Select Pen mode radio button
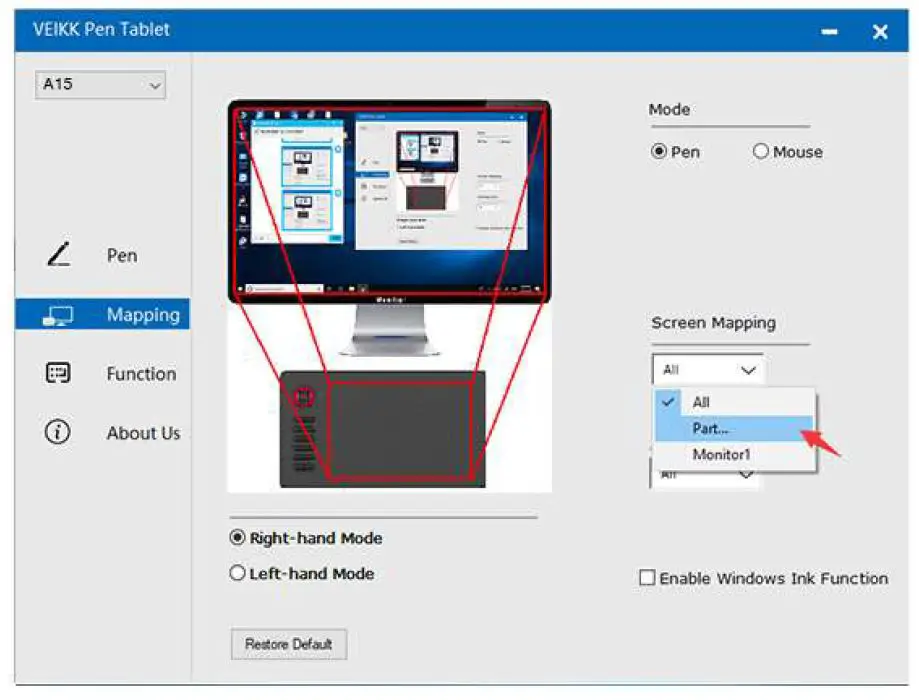The image size is (919, 700). coord(659,152)
